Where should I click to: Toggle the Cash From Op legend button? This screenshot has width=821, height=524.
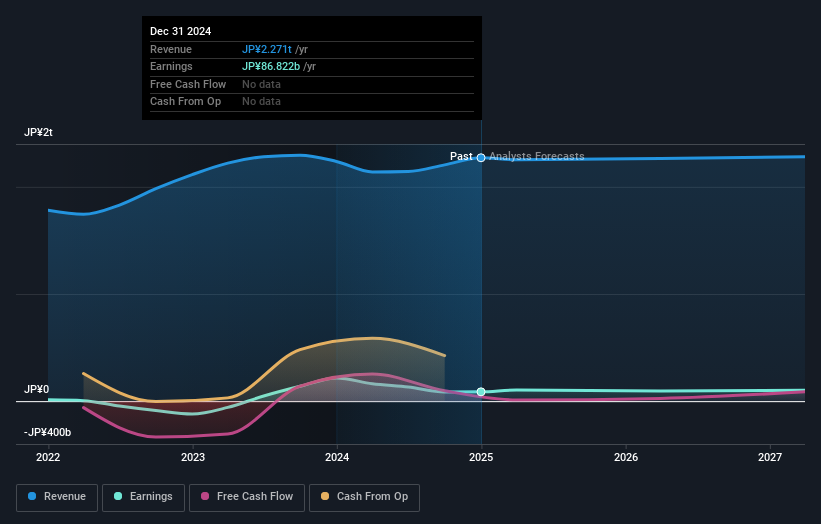tap(364, 497)
